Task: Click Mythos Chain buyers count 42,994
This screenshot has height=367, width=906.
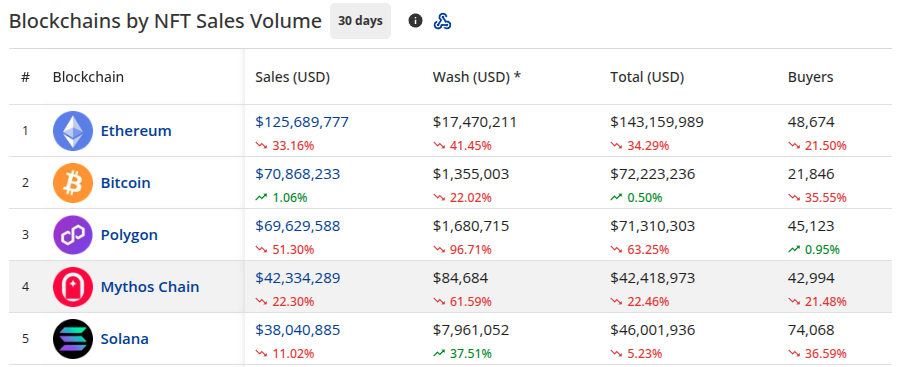Action: click(811, 278)
